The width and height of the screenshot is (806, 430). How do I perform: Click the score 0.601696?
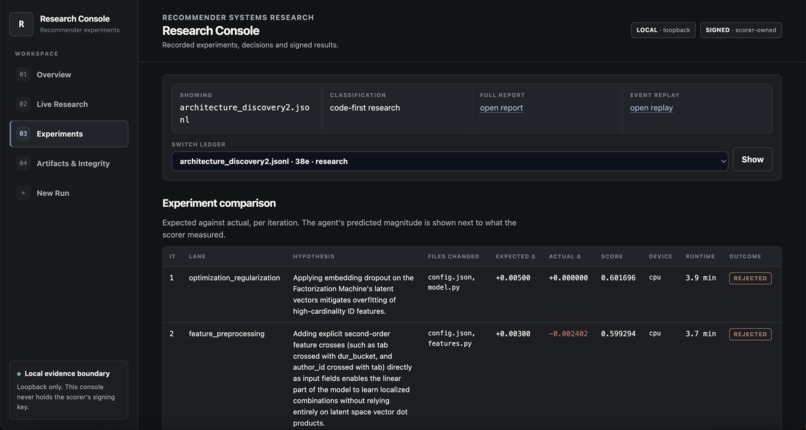618,278
